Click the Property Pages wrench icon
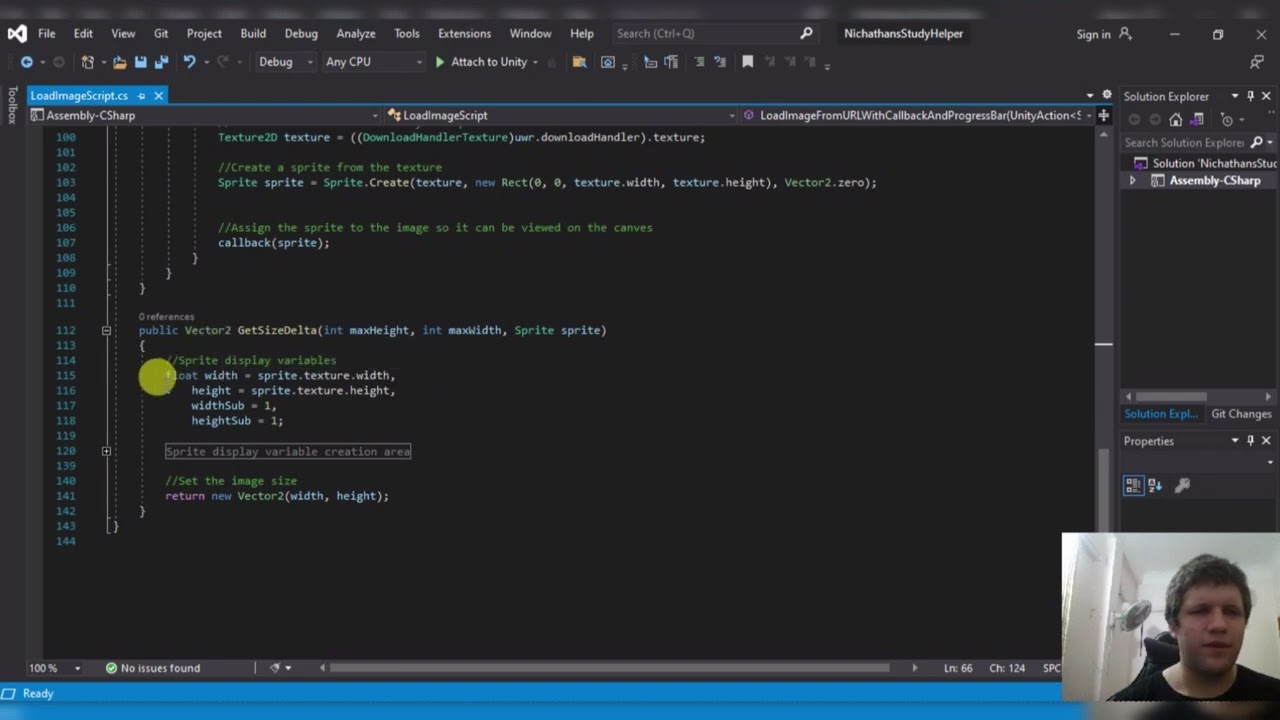 pos(1182,485)
